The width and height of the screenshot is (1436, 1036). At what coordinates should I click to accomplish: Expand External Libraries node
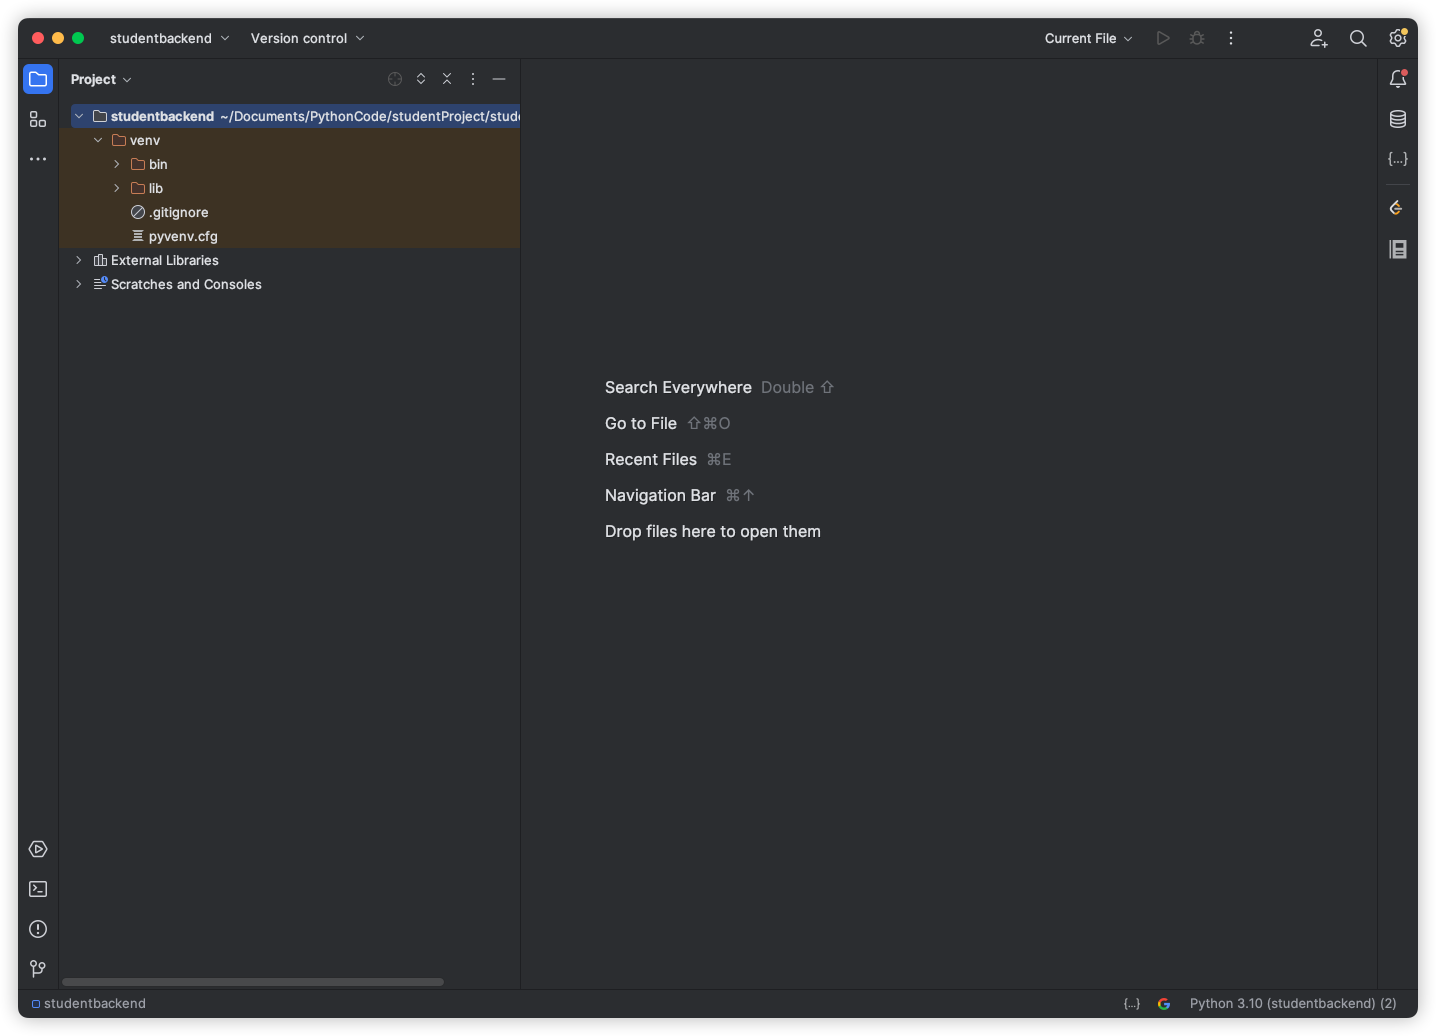coord(79,260)
